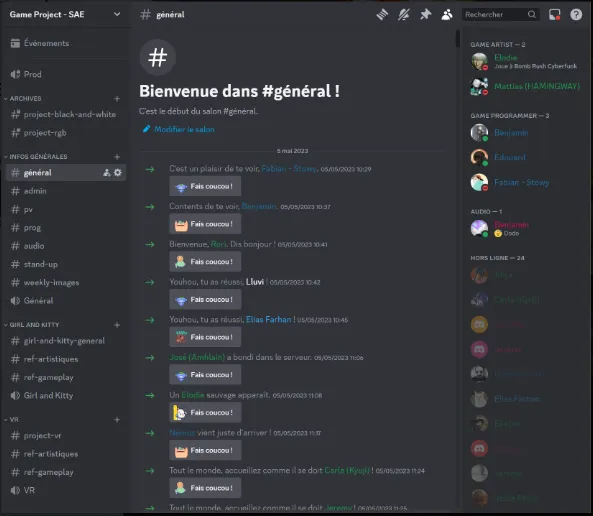Open the threads icon in header
593x516 pixels.
[x=382, y=15]
